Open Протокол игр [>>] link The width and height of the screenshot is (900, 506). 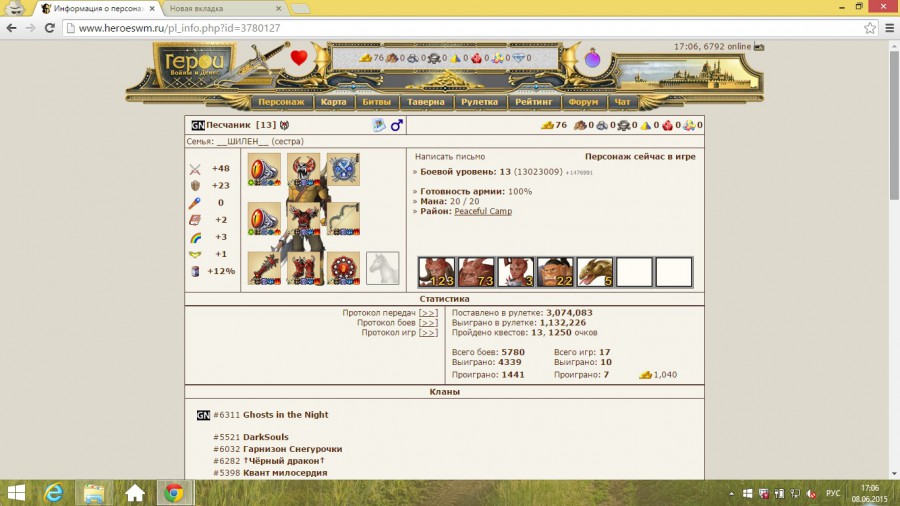click(428, 332)
